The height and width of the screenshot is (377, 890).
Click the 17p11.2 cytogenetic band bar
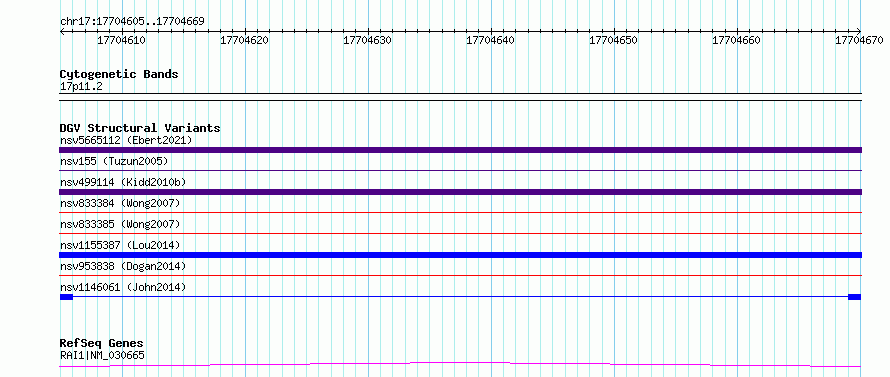(460, 97)
